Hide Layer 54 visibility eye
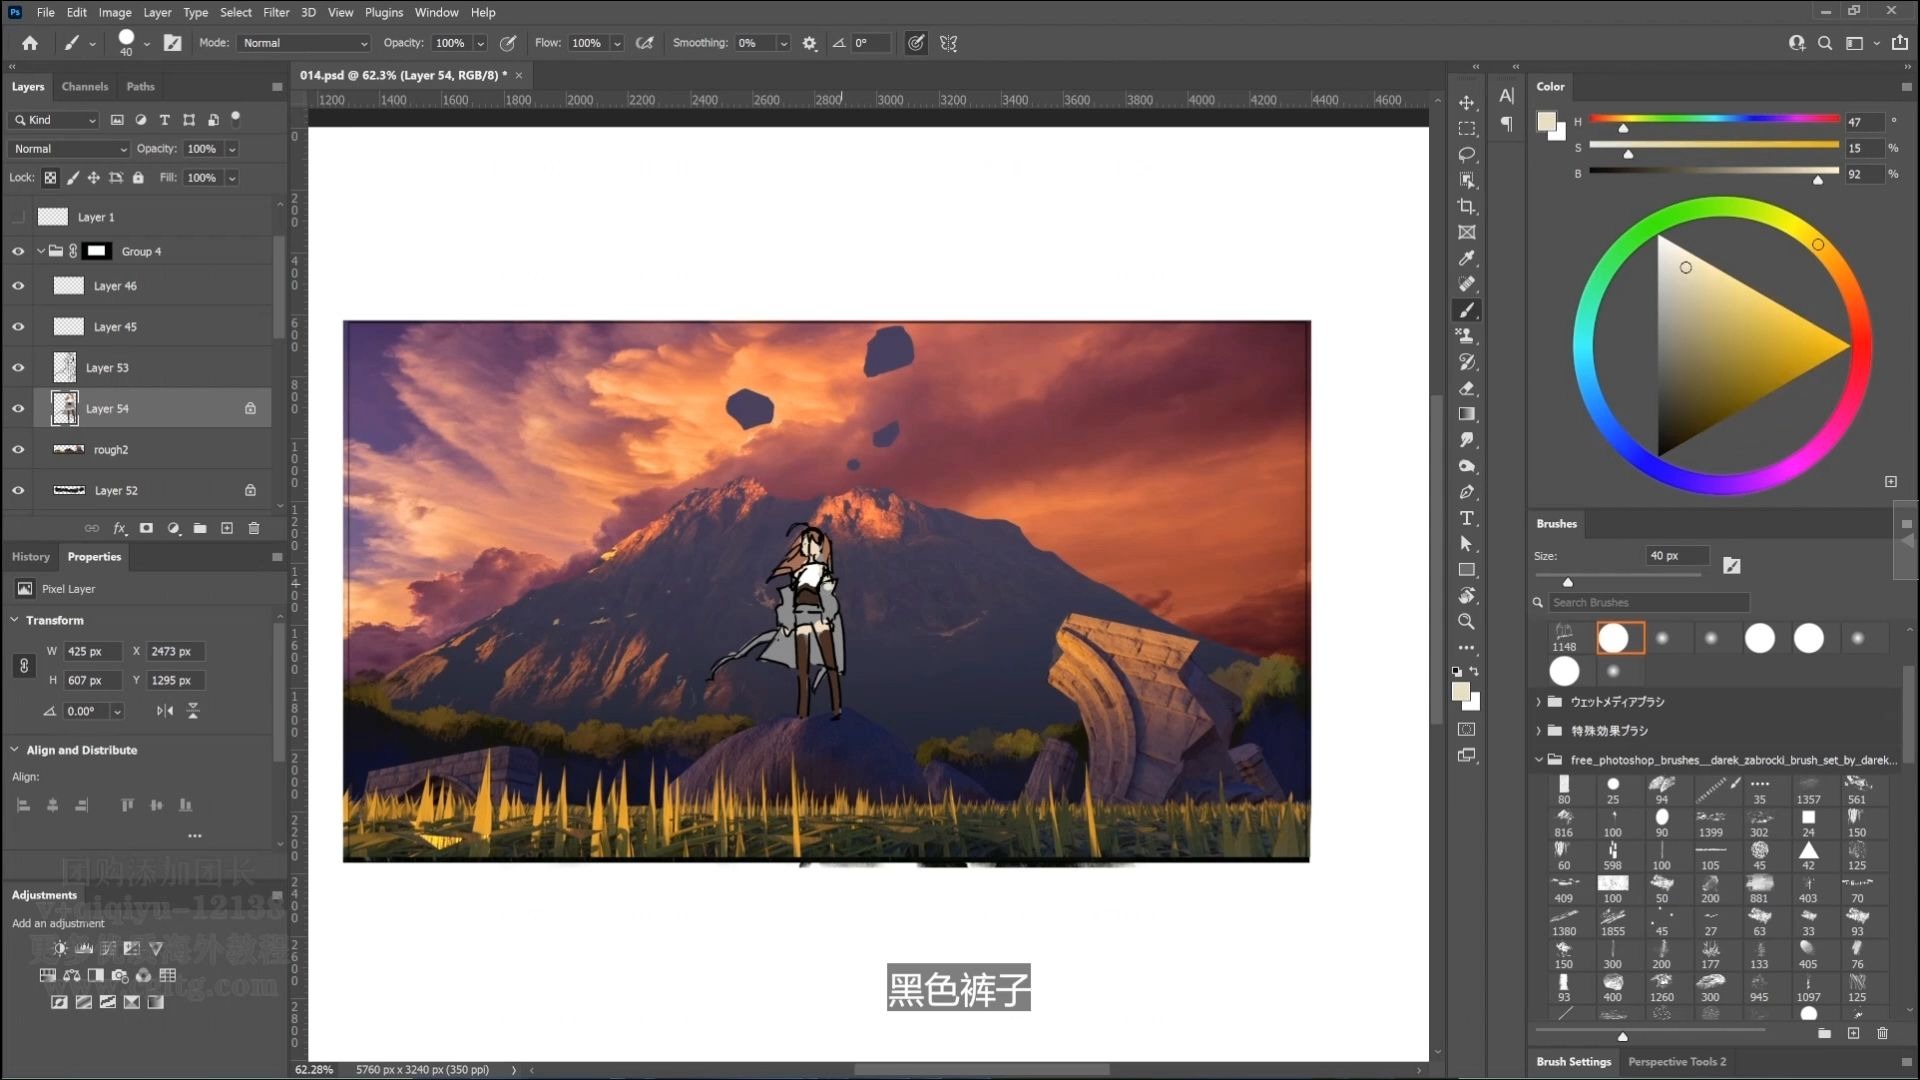The height and width of the screenshot is (1080, 1920). point(18,409)
